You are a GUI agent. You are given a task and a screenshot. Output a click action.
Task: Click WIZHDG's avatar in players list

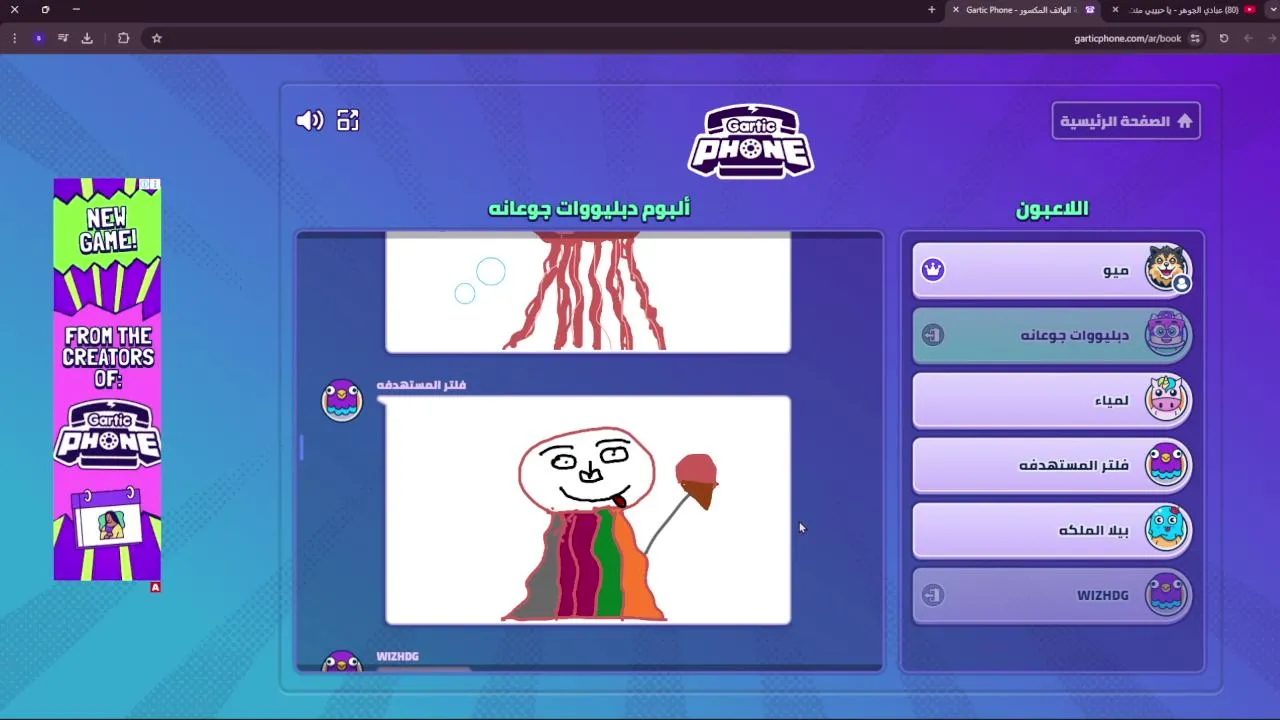pos(1166,594)
